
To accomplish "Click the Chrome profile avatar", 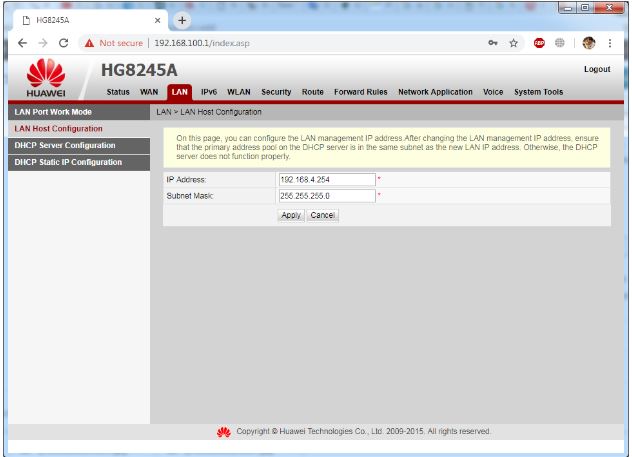I will point(589,43).
